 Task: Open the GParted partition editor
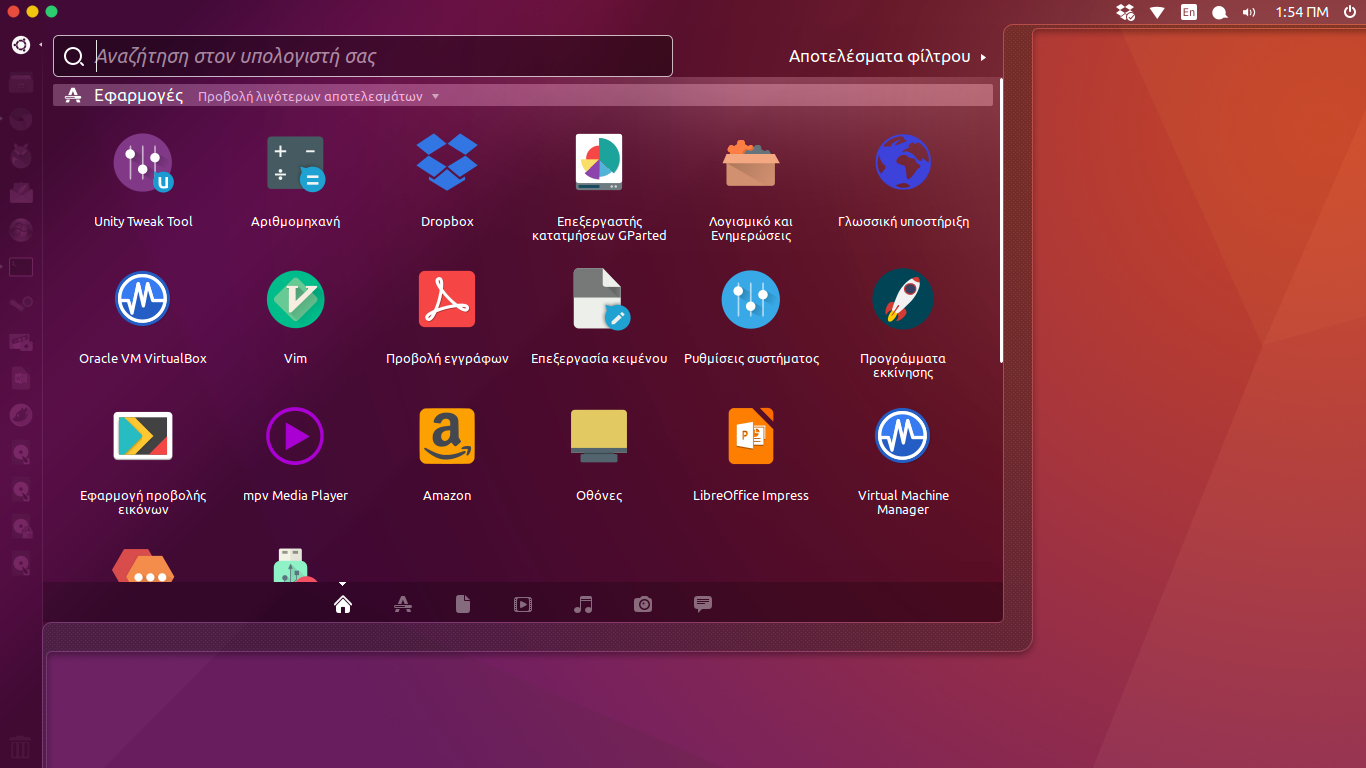[x=599, y=163]
